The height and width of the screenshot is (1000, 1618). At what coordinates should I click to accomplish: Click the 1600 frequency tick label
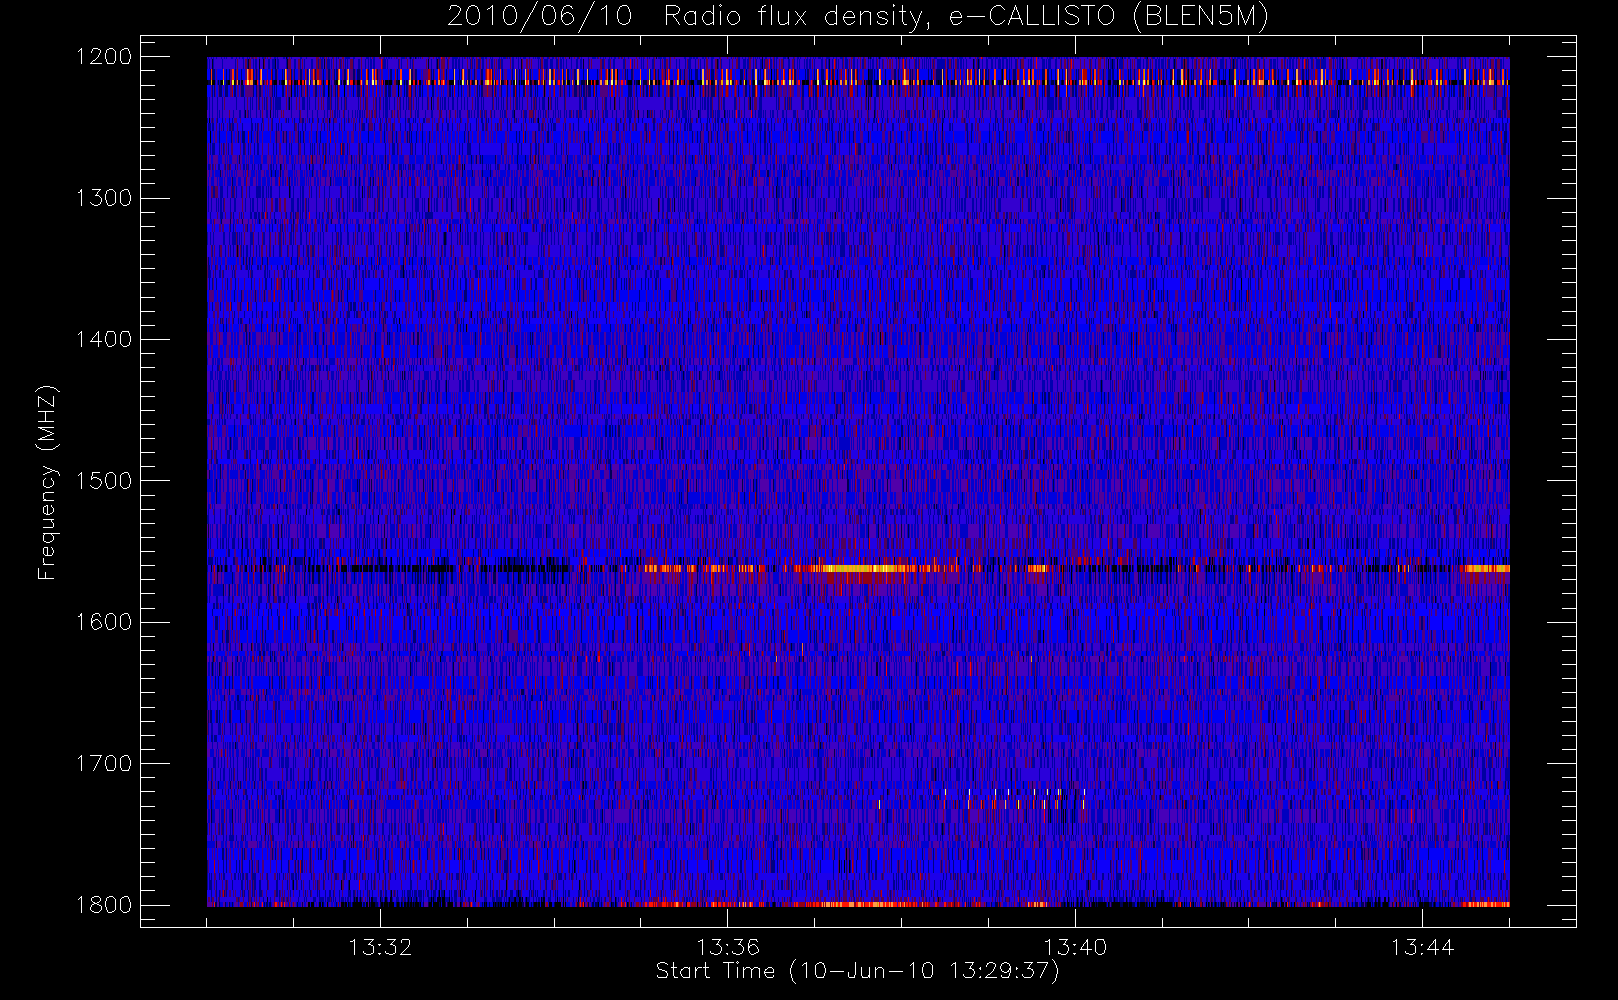click(x=104, y=622)
